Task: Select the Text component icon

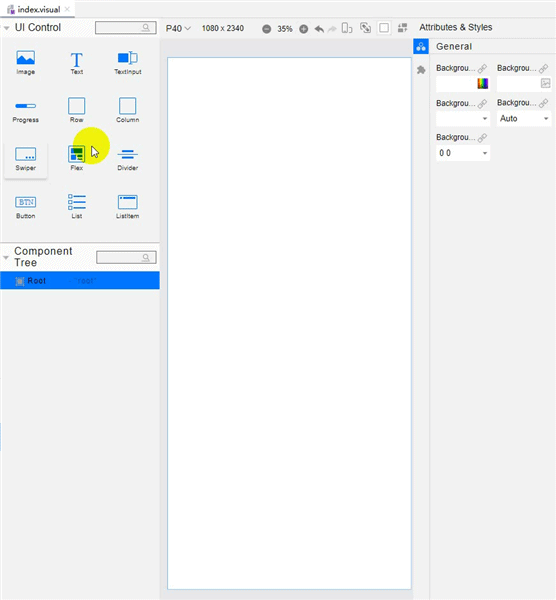Action: (77, 62)
